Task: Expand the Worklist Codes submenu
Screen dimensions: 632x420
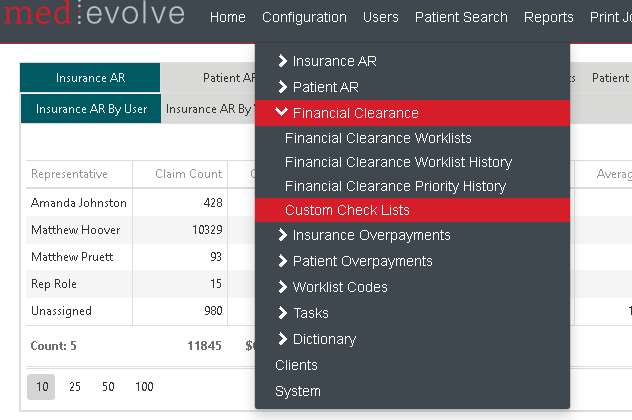Action: 340,287
